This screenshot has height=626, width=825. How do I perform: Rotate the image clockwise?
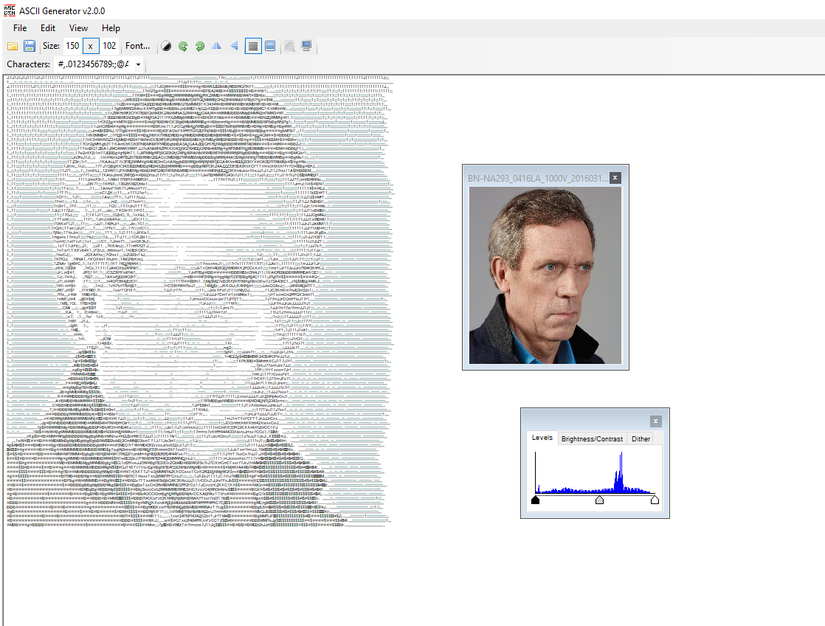click(x=199, y=46)
